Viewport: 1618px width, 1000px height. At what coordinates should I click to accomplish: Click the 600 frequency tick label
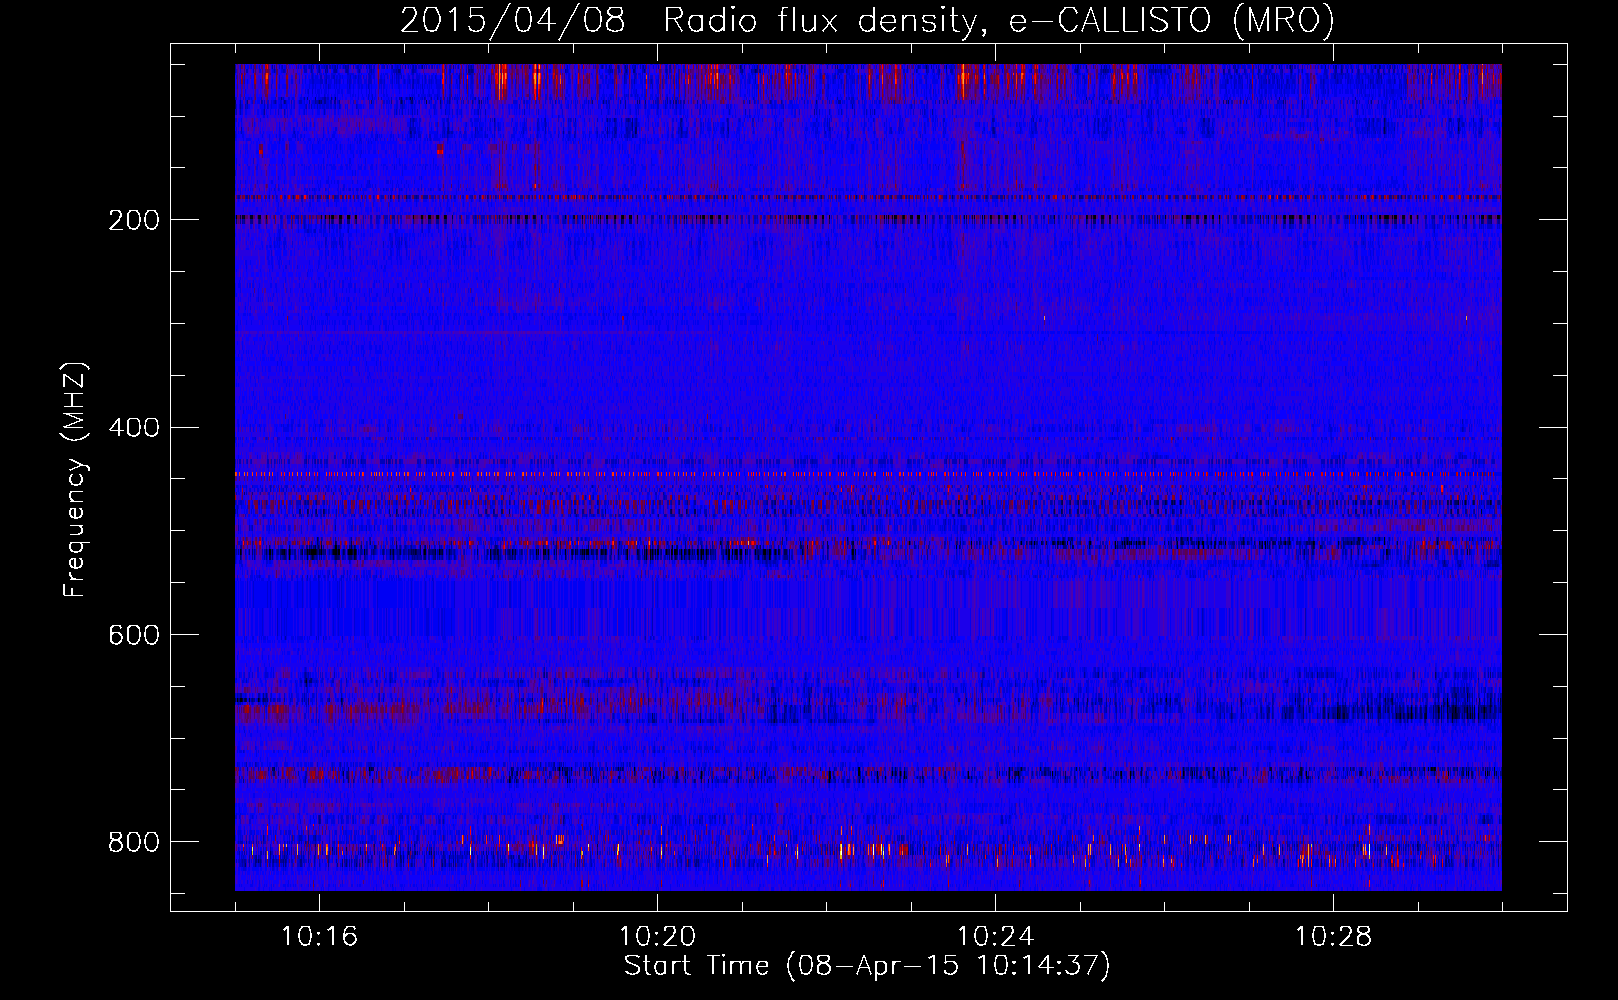click(x=133, y=635)
